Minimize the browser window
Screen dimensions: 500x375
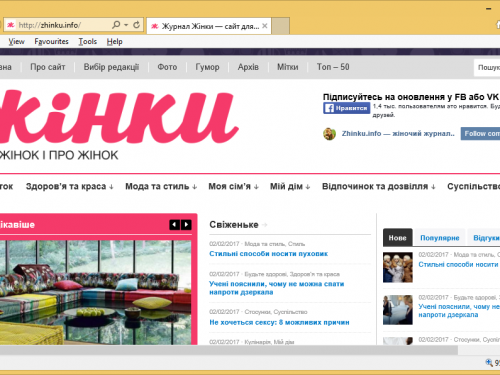[488, 9]
